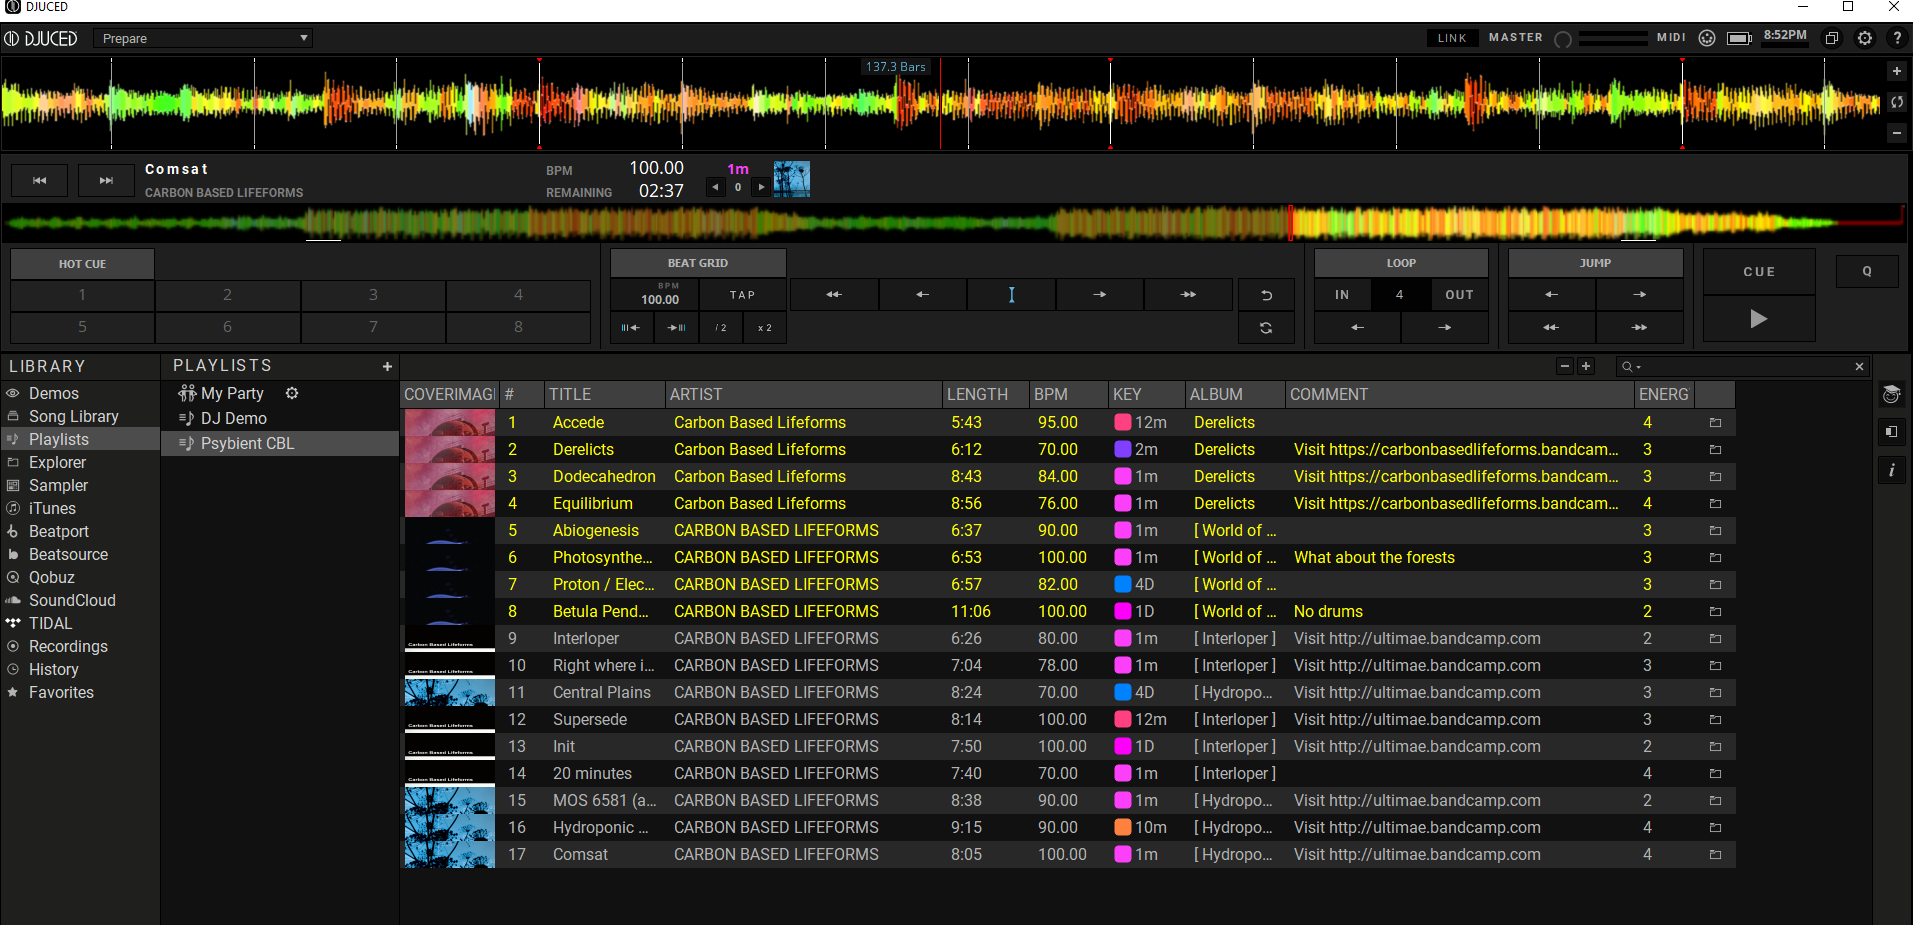
Task: Toggle the Ableton LINK button
Action: (x=1451, y=38)
